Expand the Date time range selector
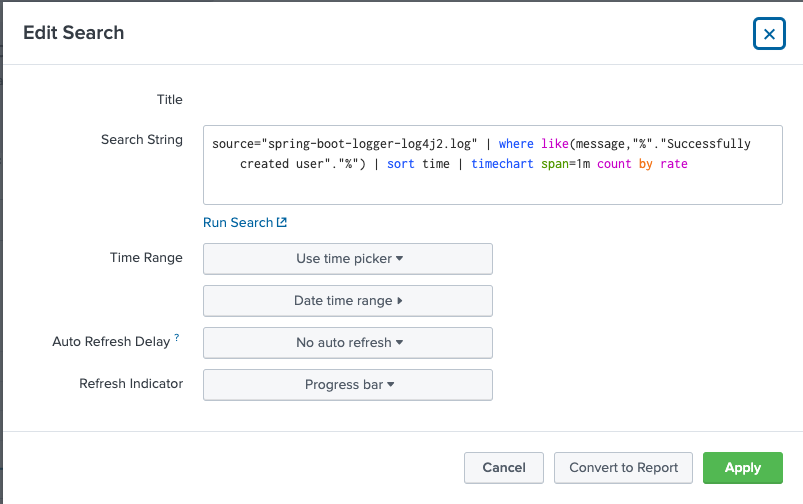 coord(348,301)
